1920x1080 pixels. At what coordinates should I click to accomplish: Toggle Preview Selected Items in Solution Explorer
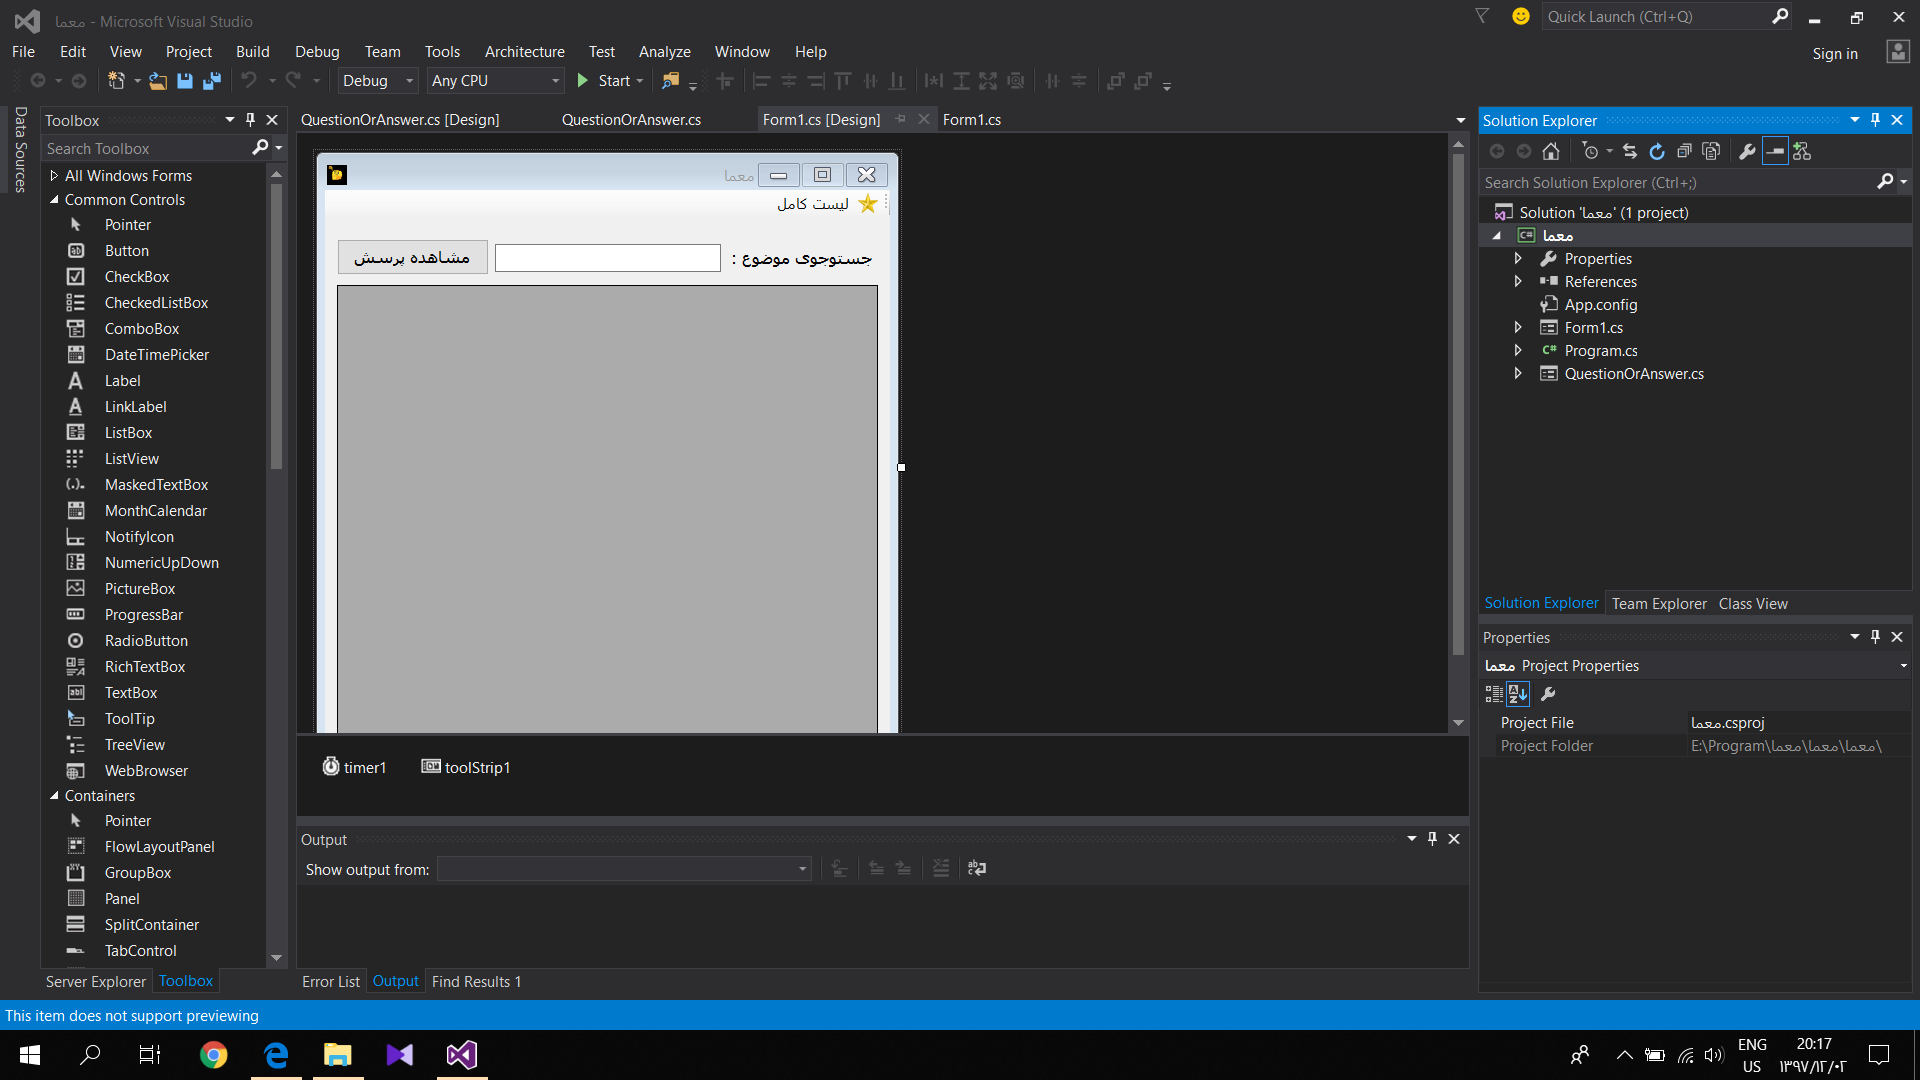pos(1775,151)
